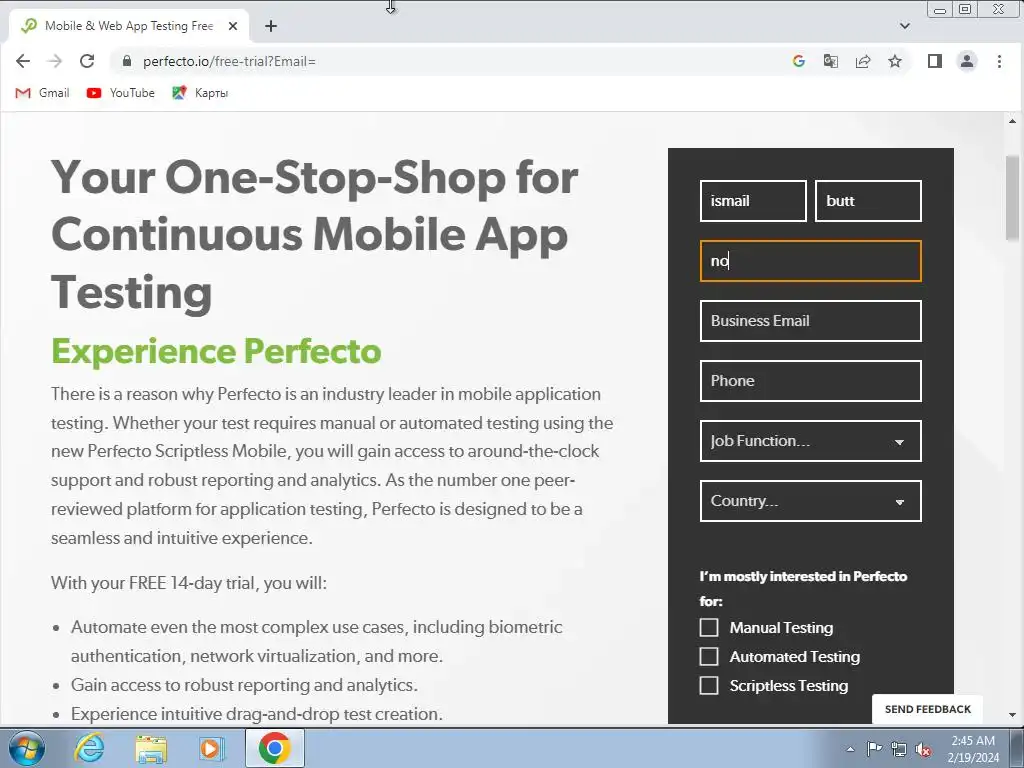Image resolution: width=1024 pixels, height=768 pixels.
Task: Open Google icon in address bar
Action: click(x=798, y=61)
